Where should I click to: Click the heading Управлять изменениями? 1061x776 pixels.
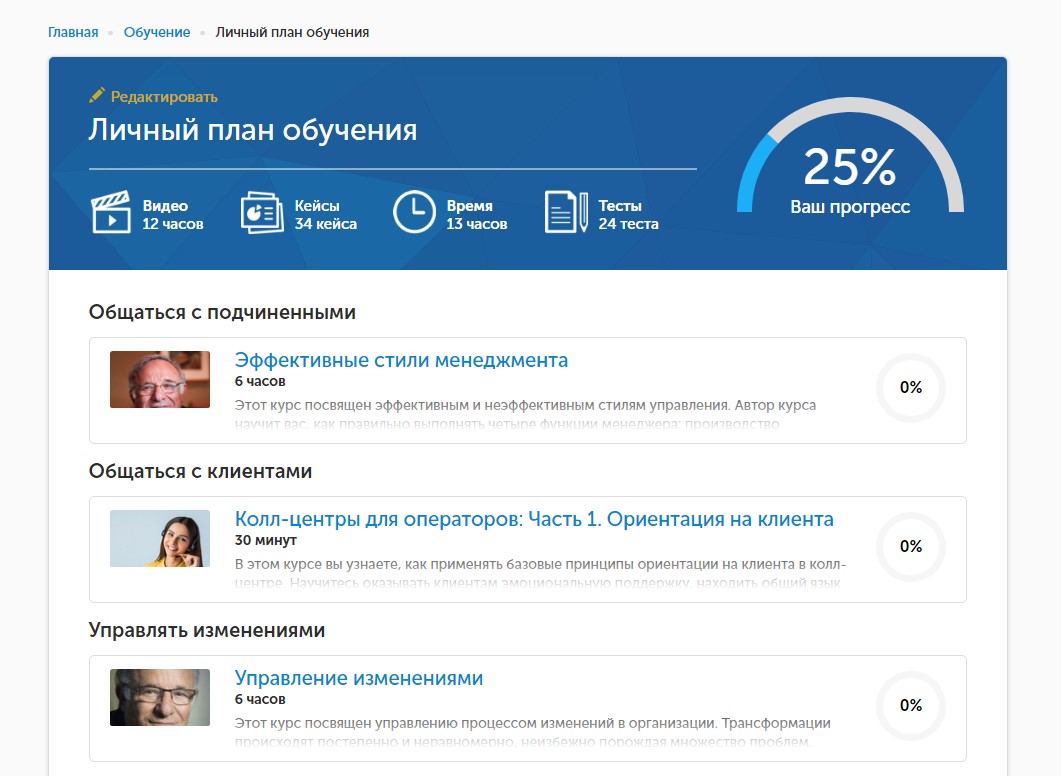[x=207, y=631]
